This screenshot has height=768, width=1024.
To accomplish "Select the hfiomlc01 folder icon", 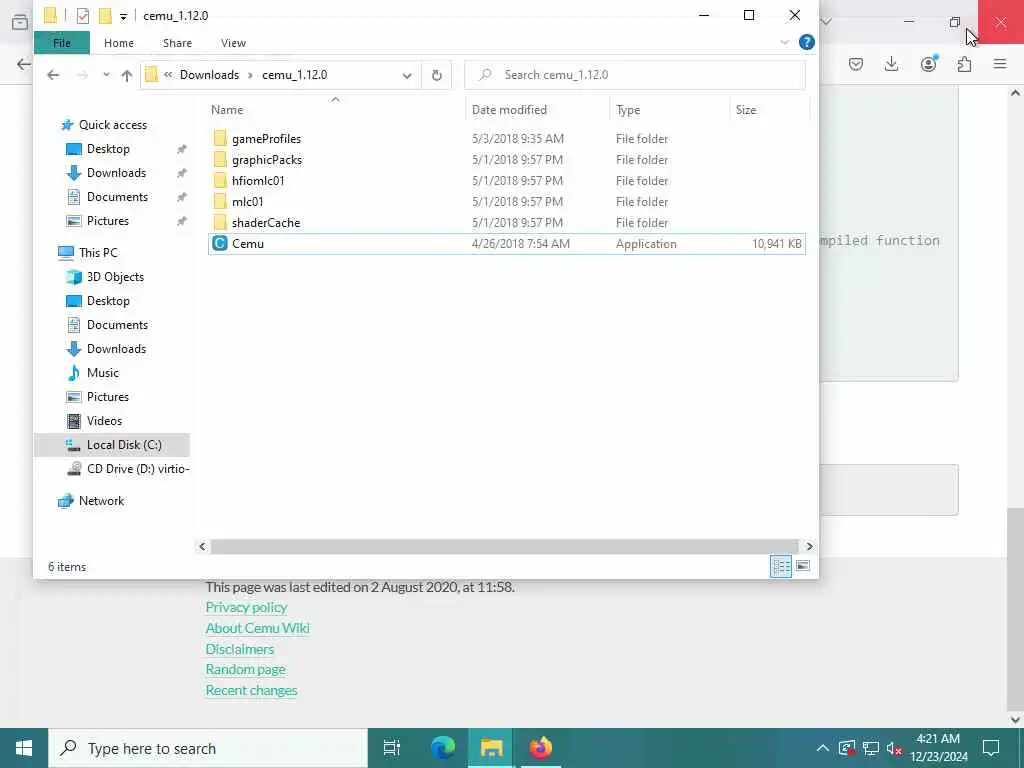I will tap(220, 180).
